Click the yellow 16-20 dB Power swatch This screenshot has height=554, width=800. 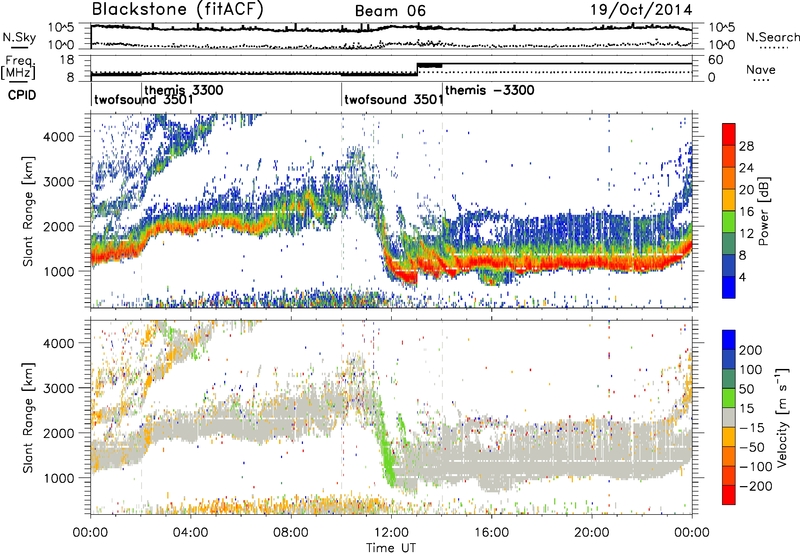pos(729,200)
